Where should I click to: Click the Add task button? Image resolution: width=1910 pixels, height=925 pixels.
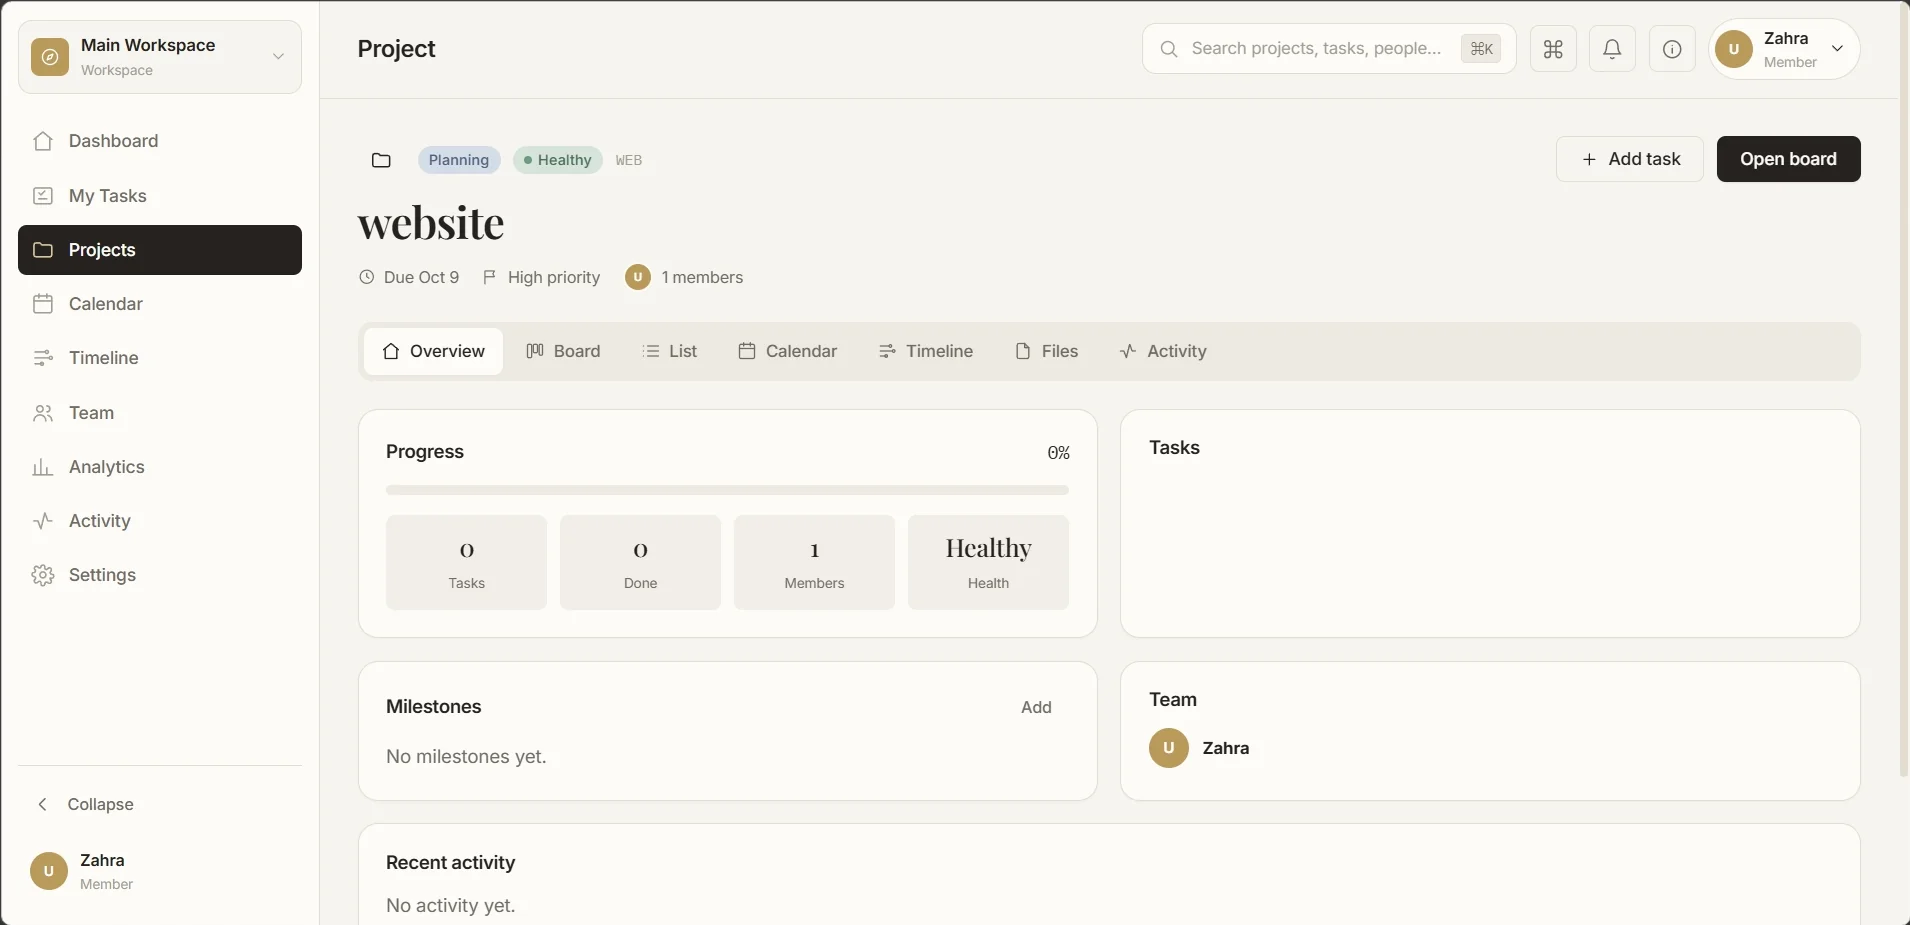pyautogui.click(x=1630, y=159)
